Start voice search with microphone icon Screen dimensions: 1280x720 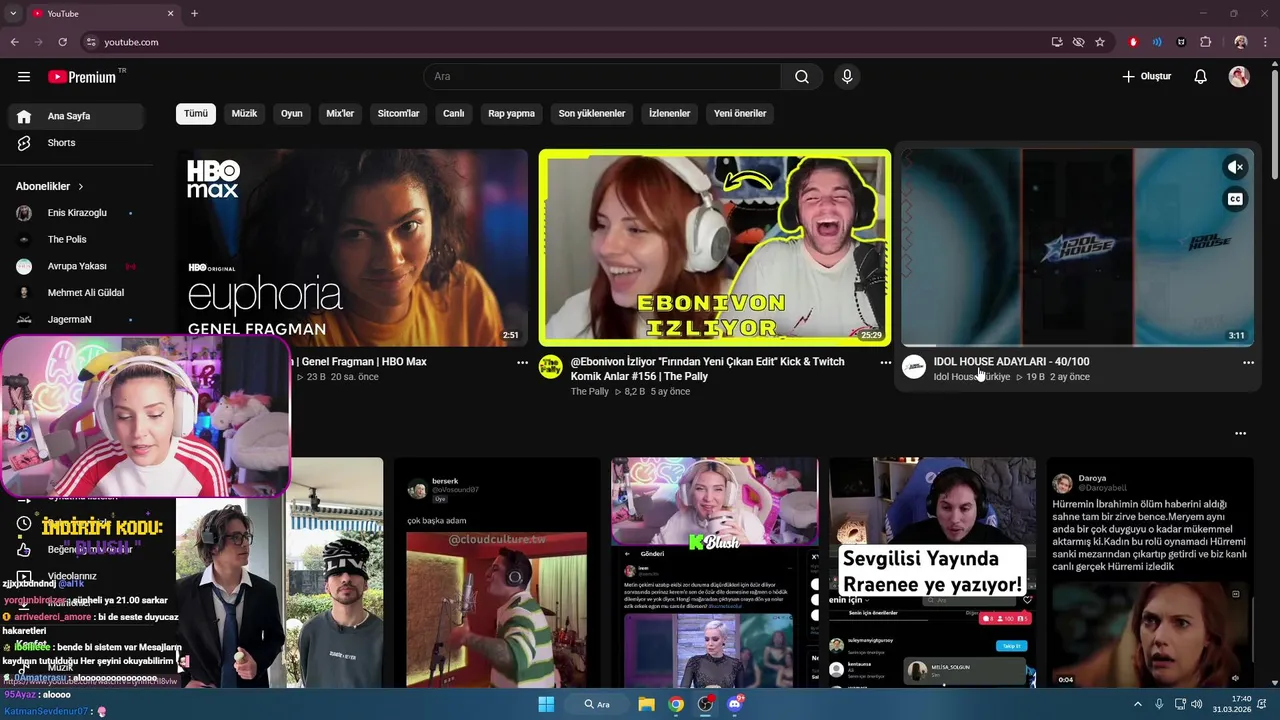tap(847, 77)
